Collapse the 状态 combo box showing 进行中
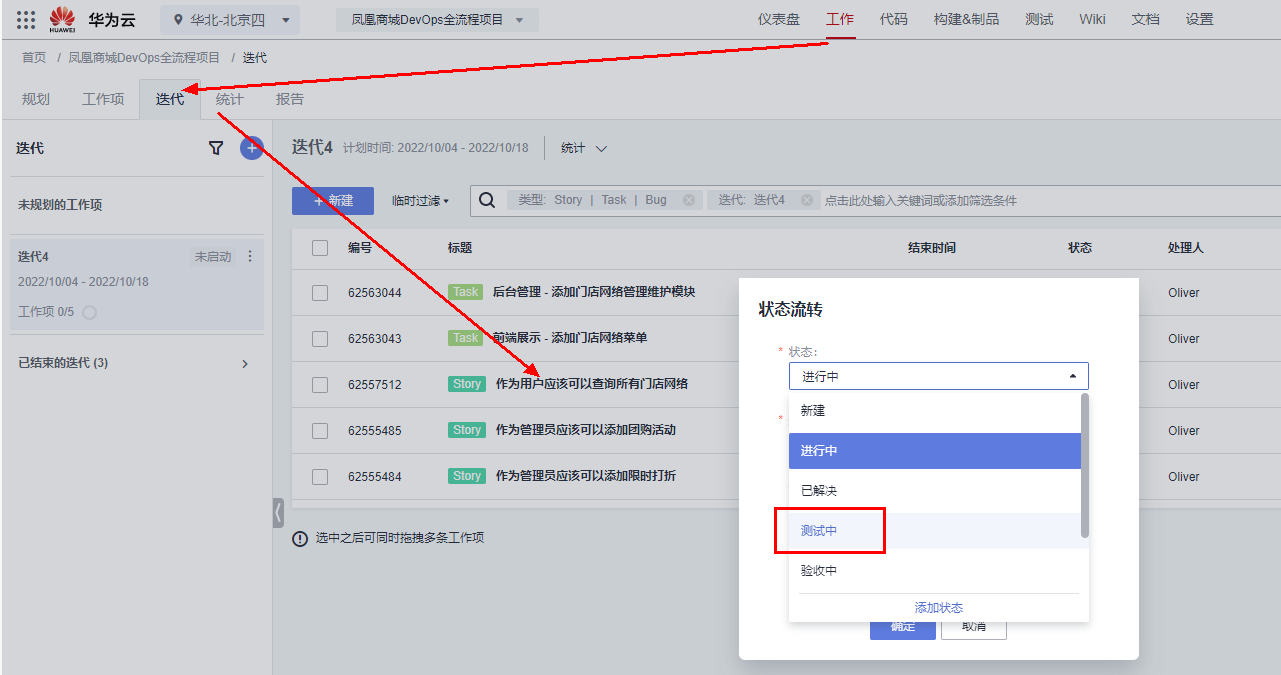The width and height of the screenshot is (1281, 675). [938, 376]
